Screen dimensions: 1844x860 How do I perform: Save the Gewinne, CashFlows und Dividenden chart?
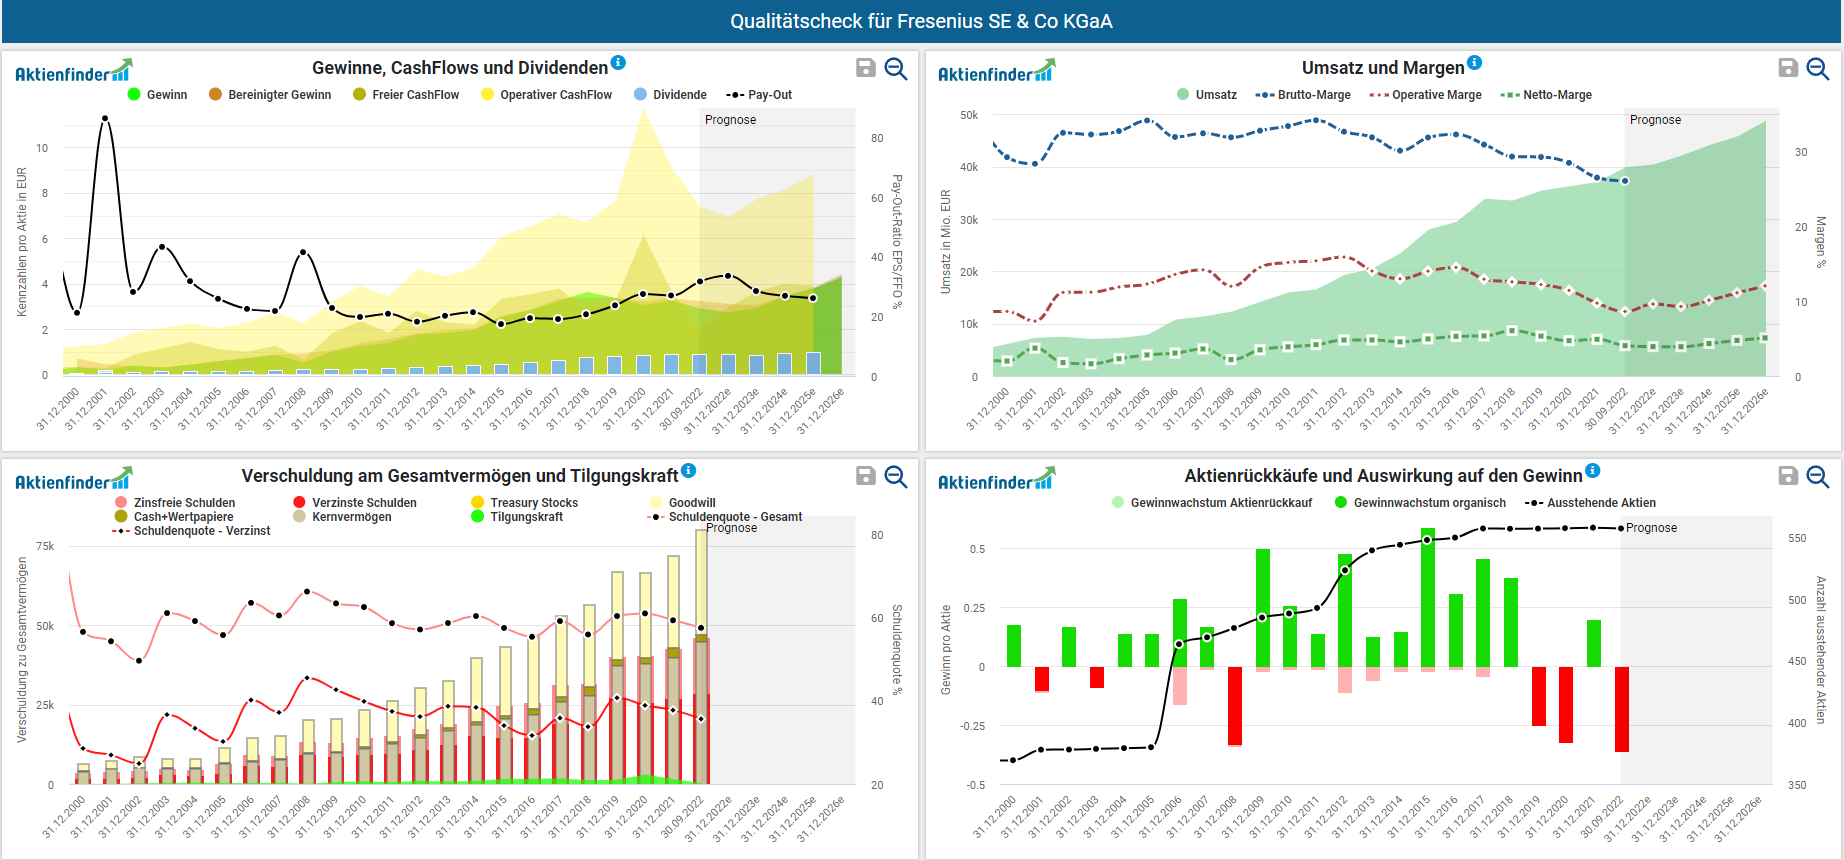(x=866, y=68)
